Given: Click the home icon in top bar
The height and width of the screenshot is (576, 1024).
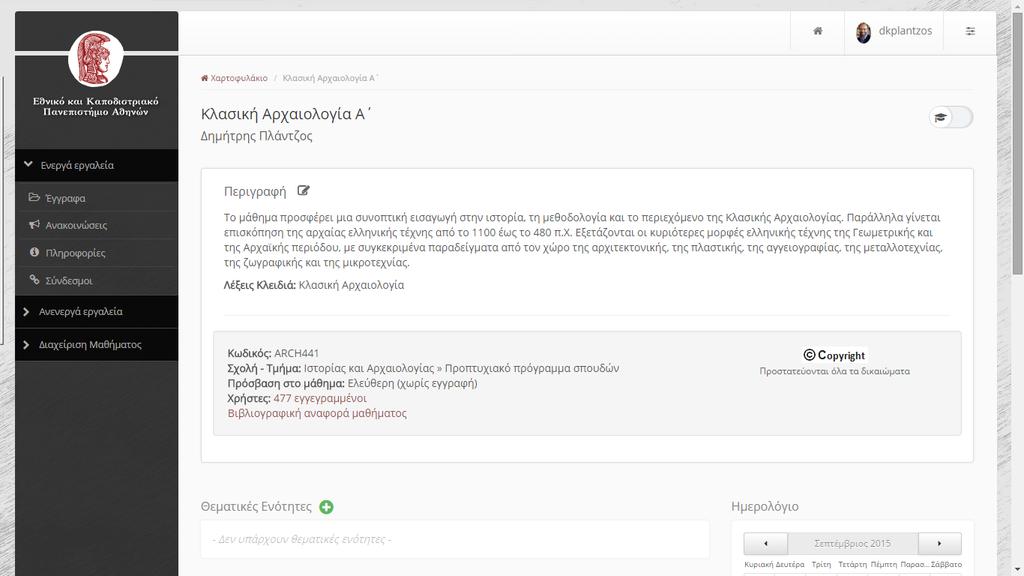Looking at the screenshot, I should click(818, 31).
